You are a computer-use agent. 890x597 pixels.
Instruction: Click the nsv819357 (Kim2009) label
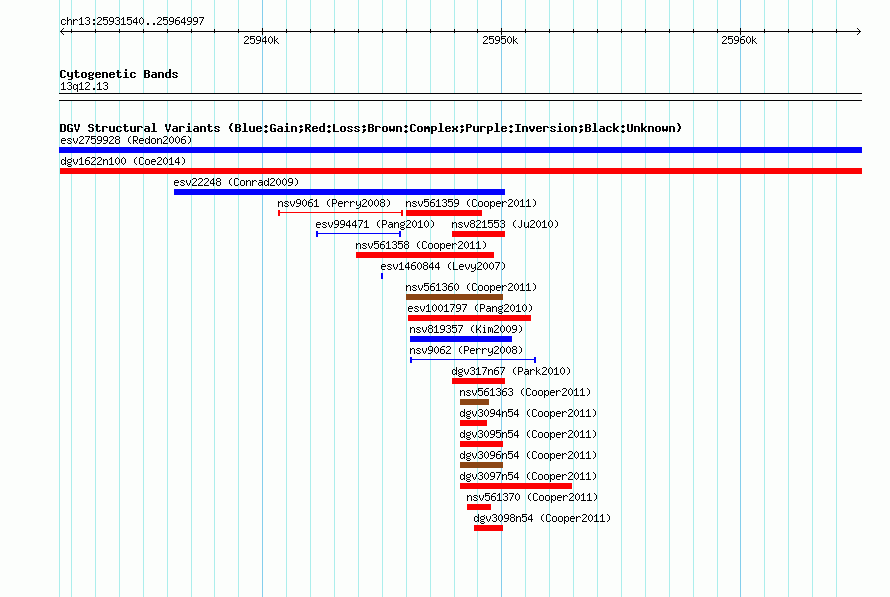point(466,329)
